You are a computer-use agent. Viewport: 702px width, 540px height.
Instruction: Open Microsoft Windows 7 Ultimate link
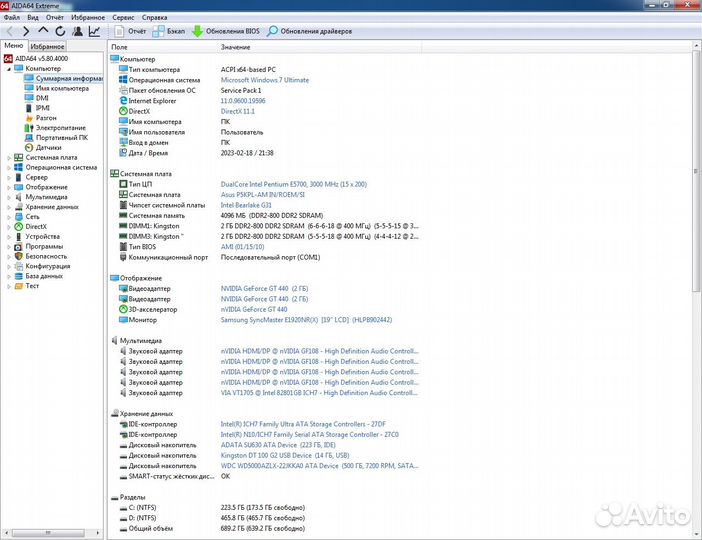(x=265, y=80)
